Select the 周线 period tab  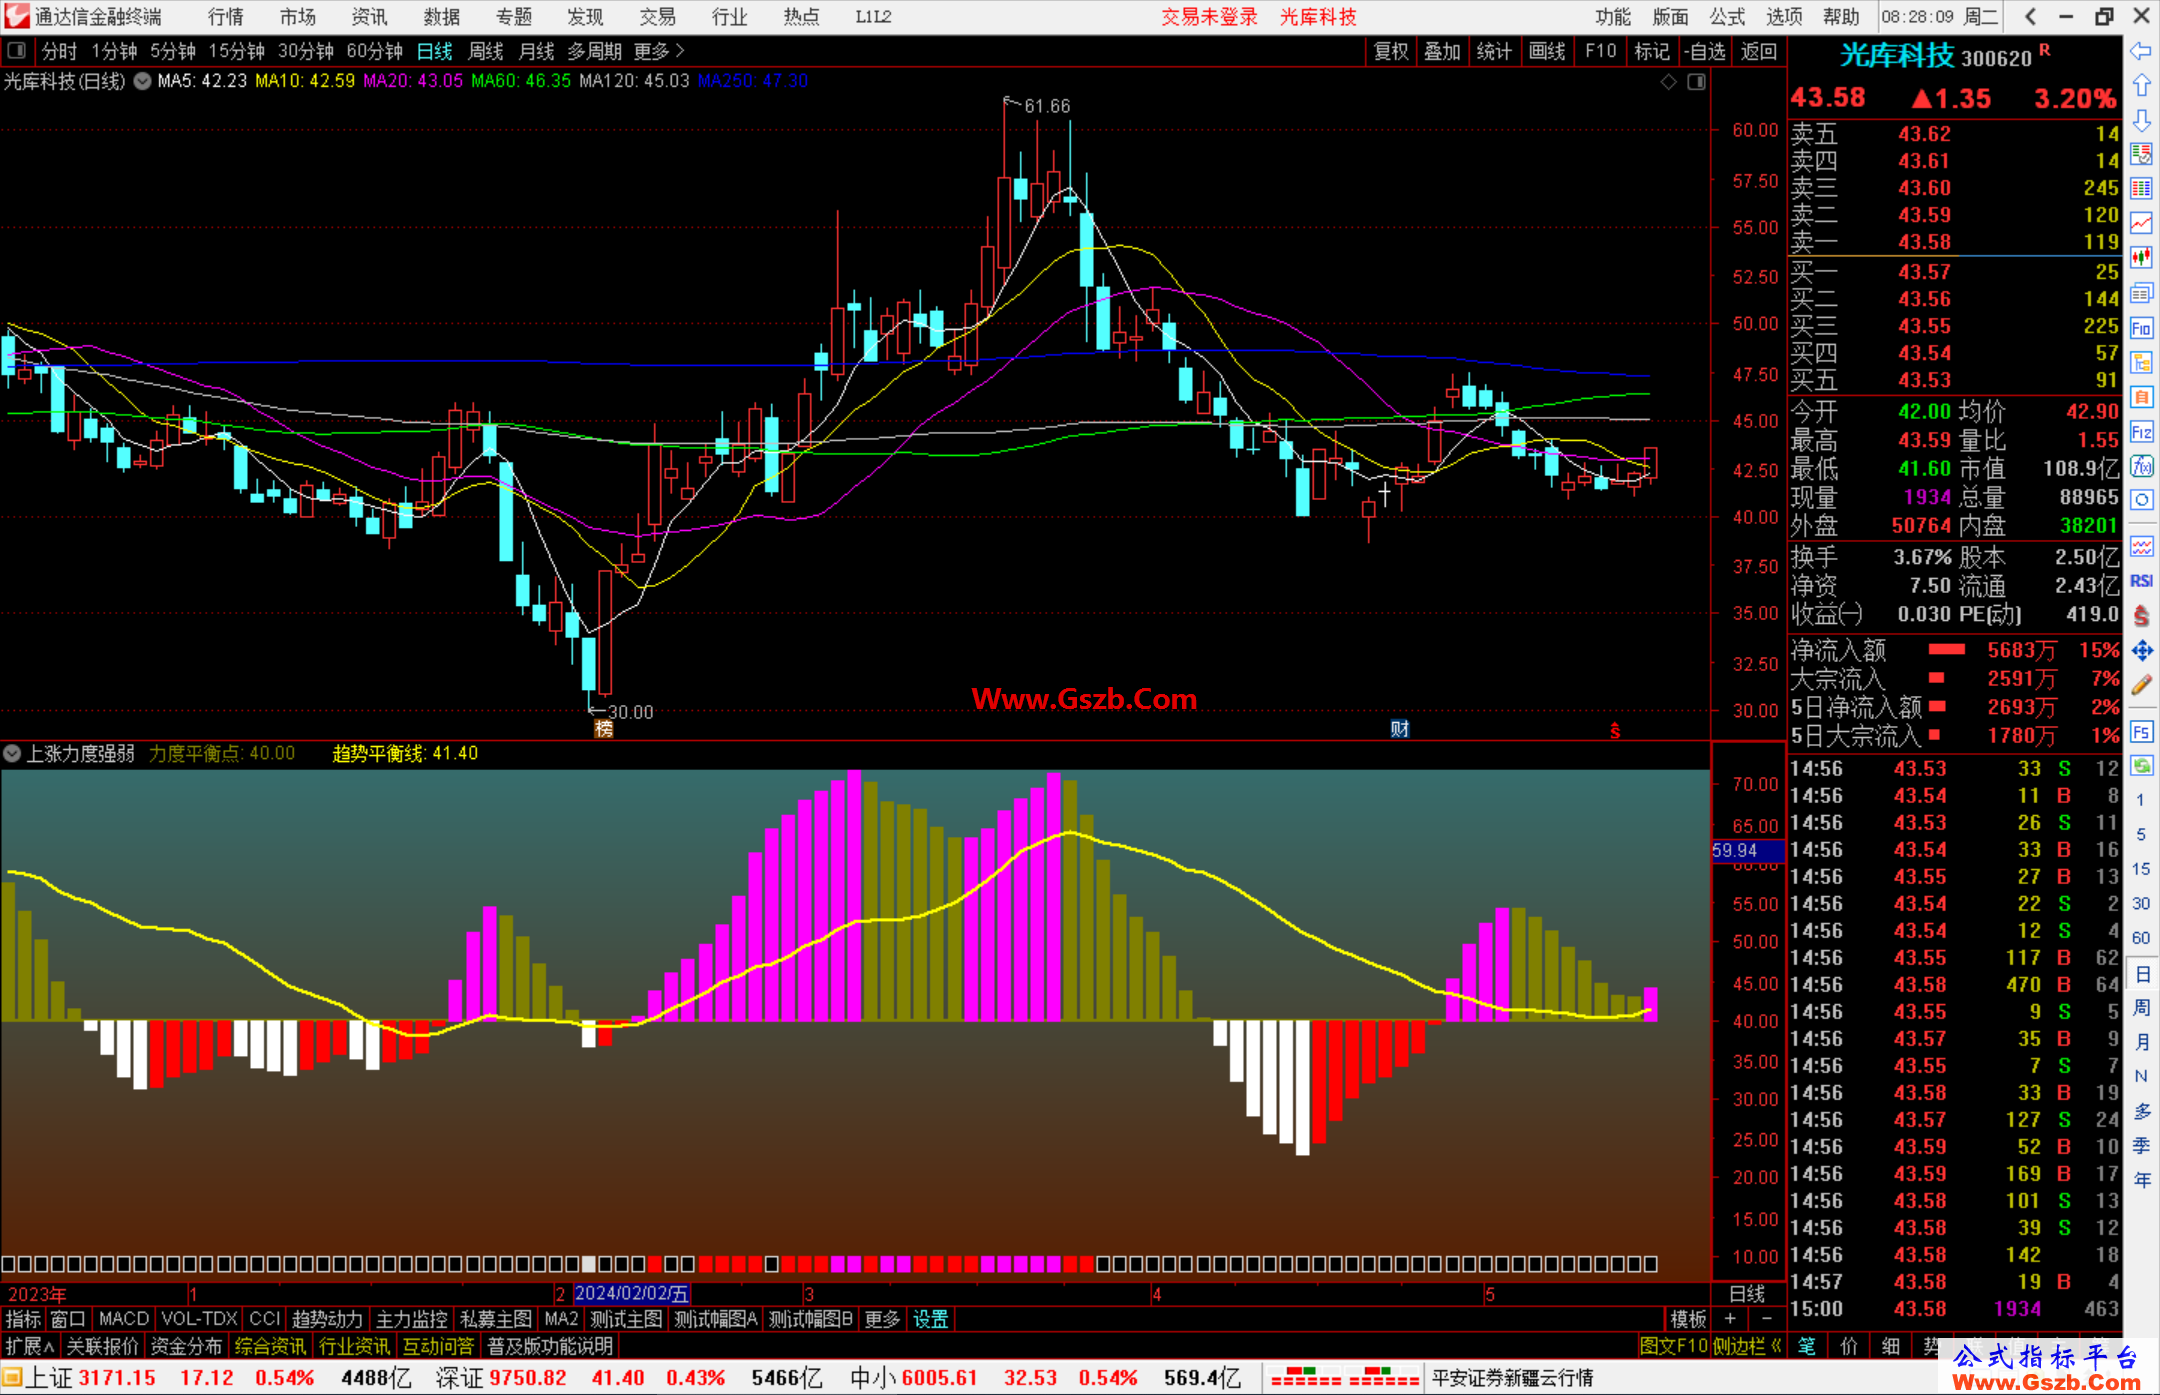pyautogui.click(x=485, y=51)
